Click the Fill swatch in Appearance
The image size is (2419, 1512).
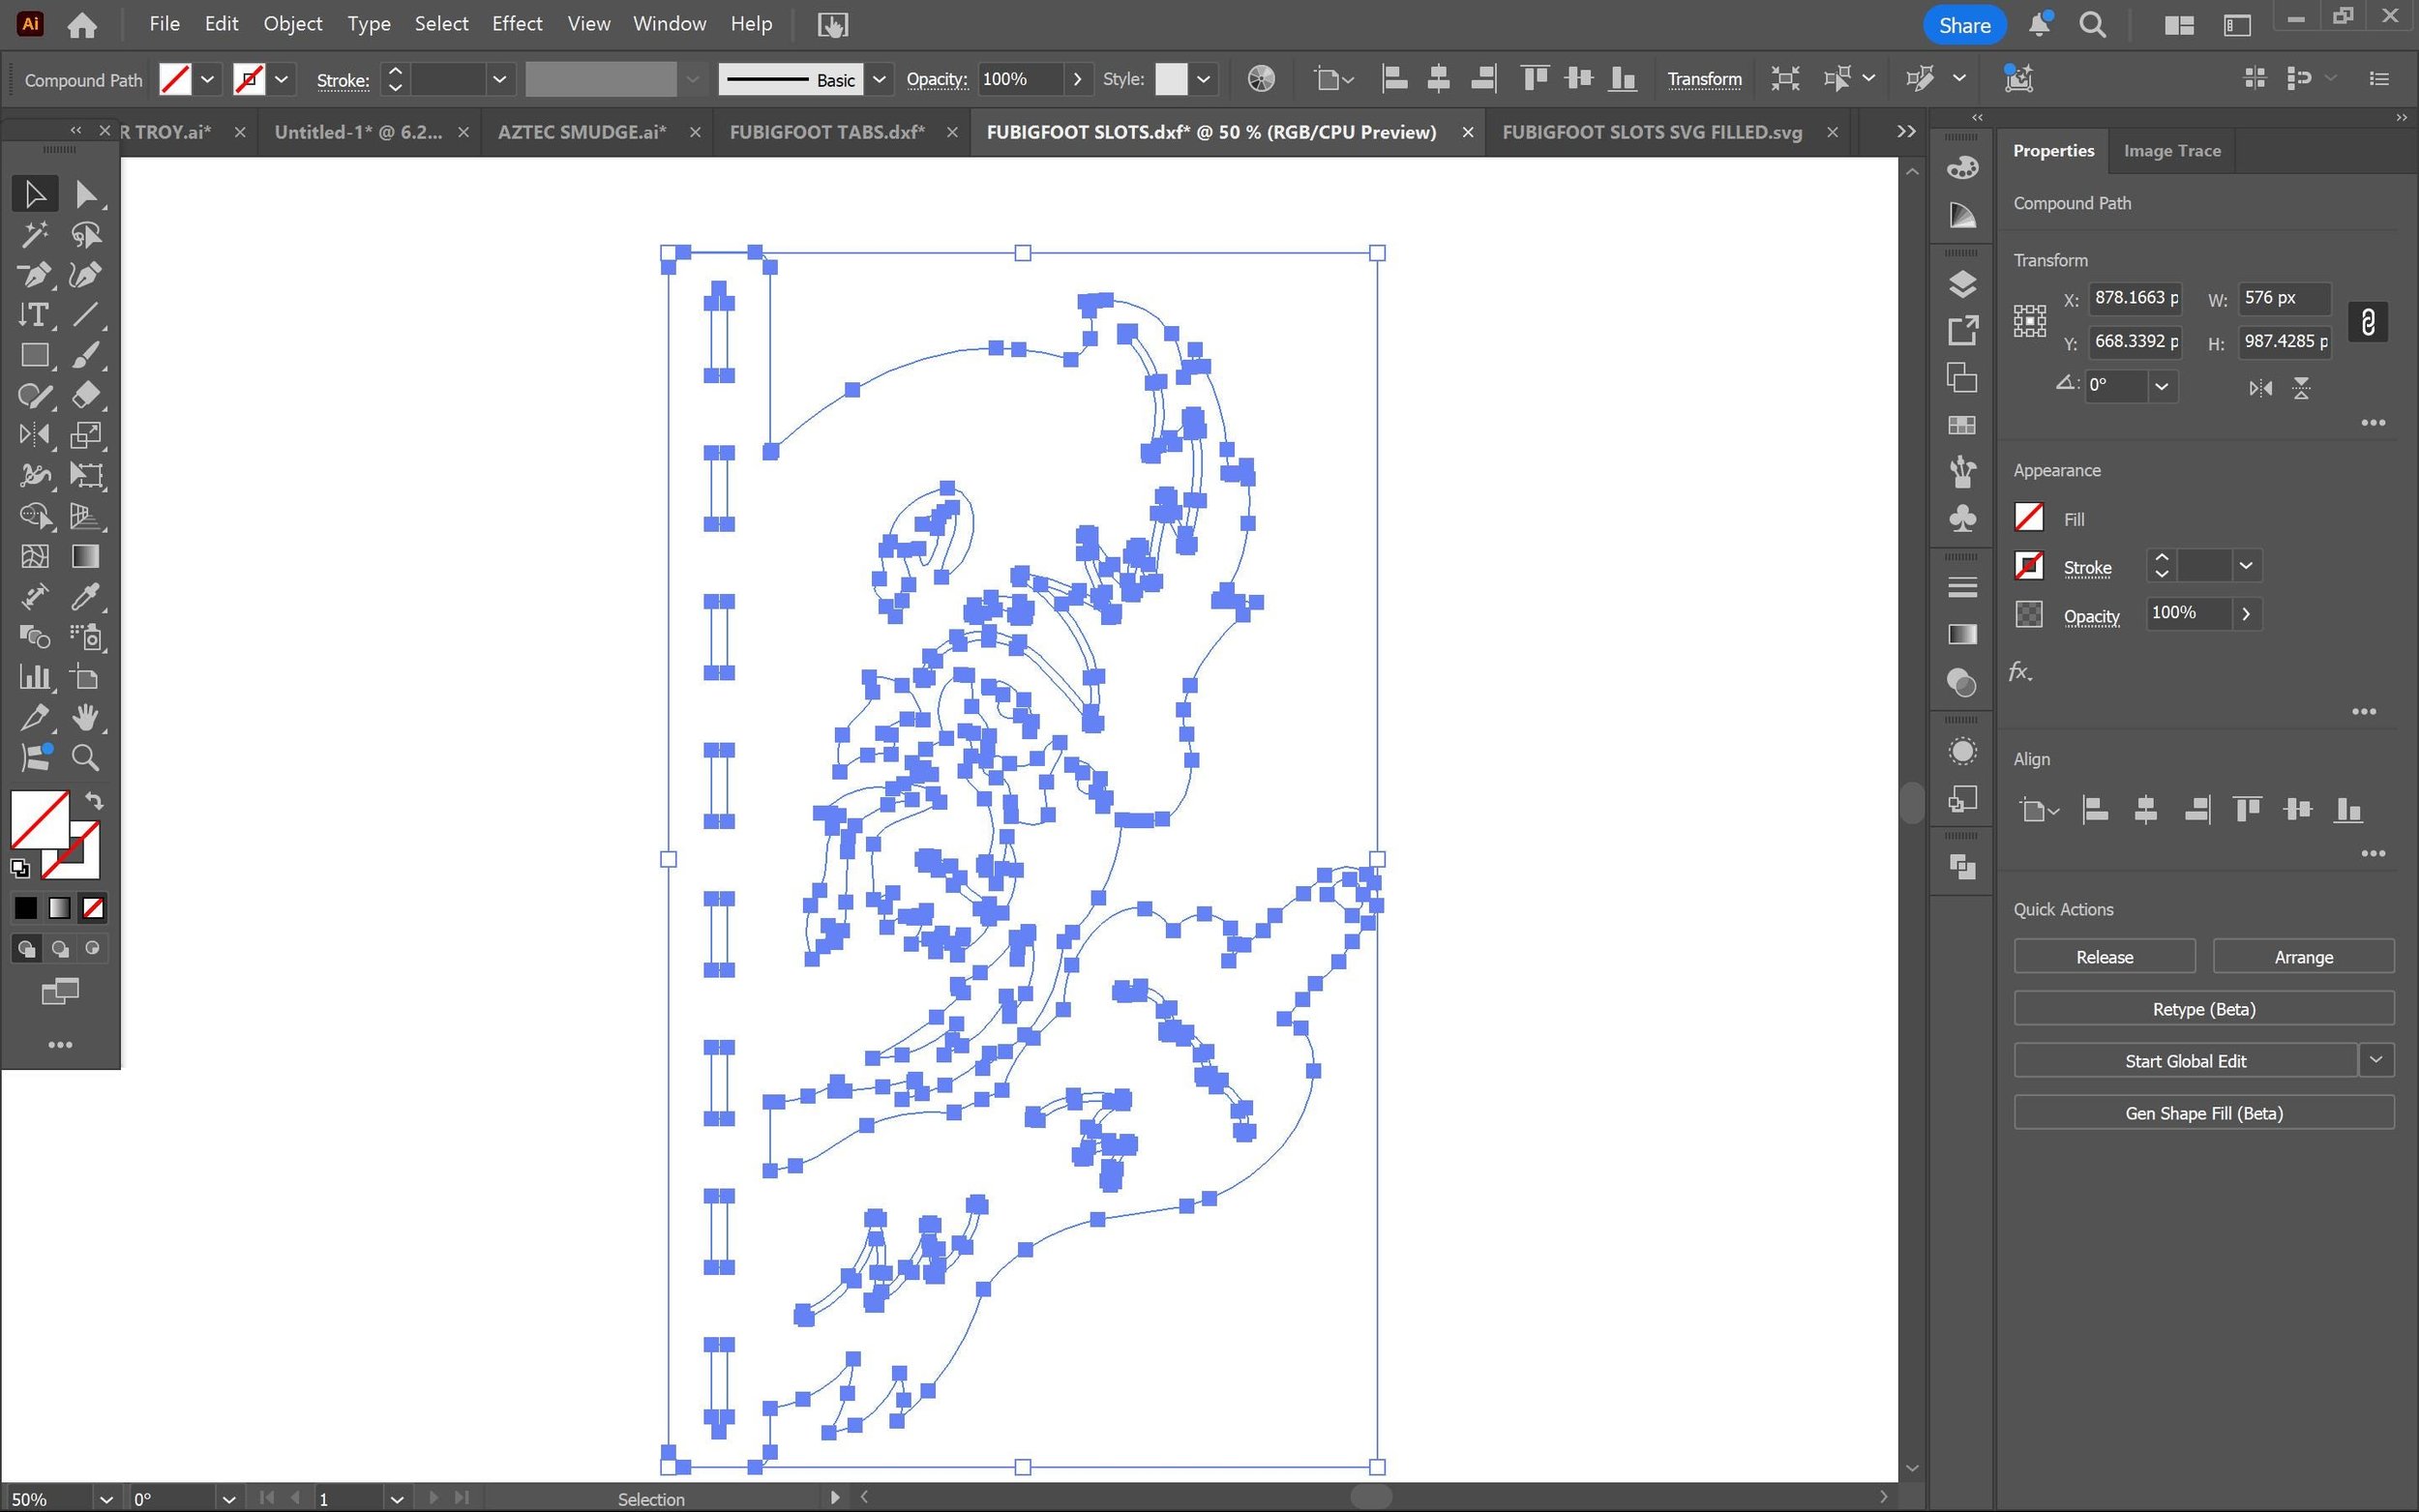click(x=2028, y=518)
